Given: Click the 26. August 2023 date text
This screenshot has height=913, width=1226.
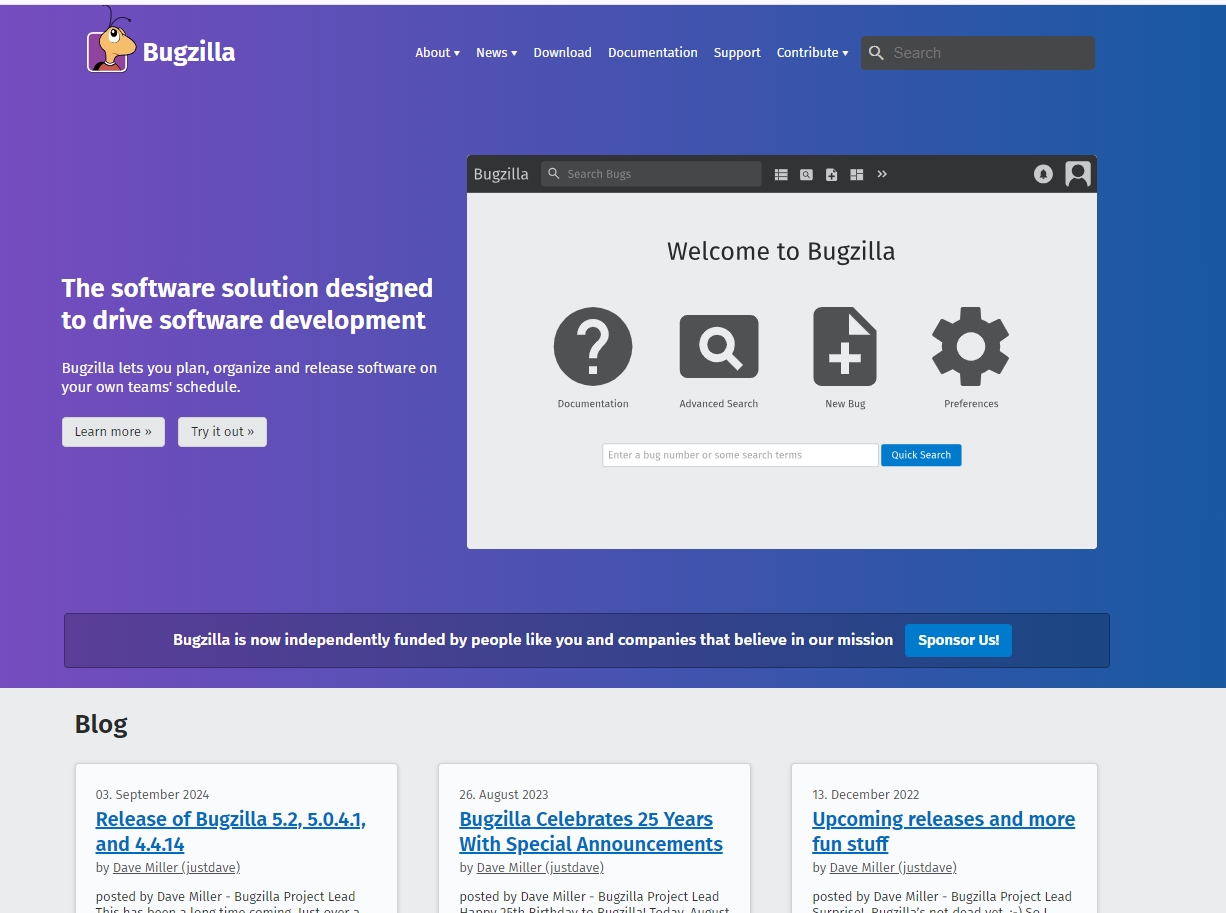Looking at the screenshot, I should click(x=504, y=795).
